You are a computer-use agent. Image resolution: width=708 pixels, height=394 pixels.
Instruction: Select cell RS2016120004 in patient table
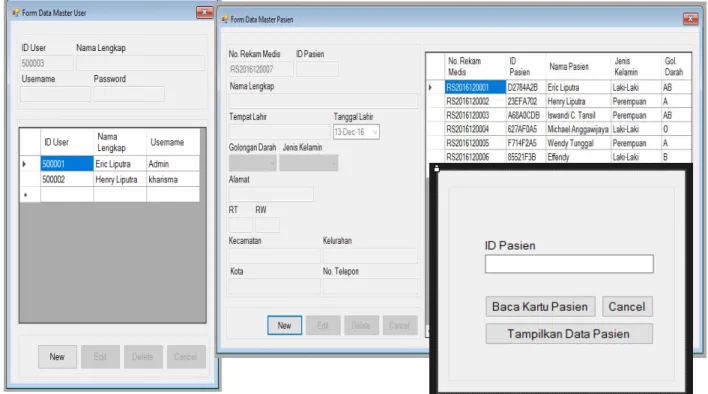tap(475, 129)
